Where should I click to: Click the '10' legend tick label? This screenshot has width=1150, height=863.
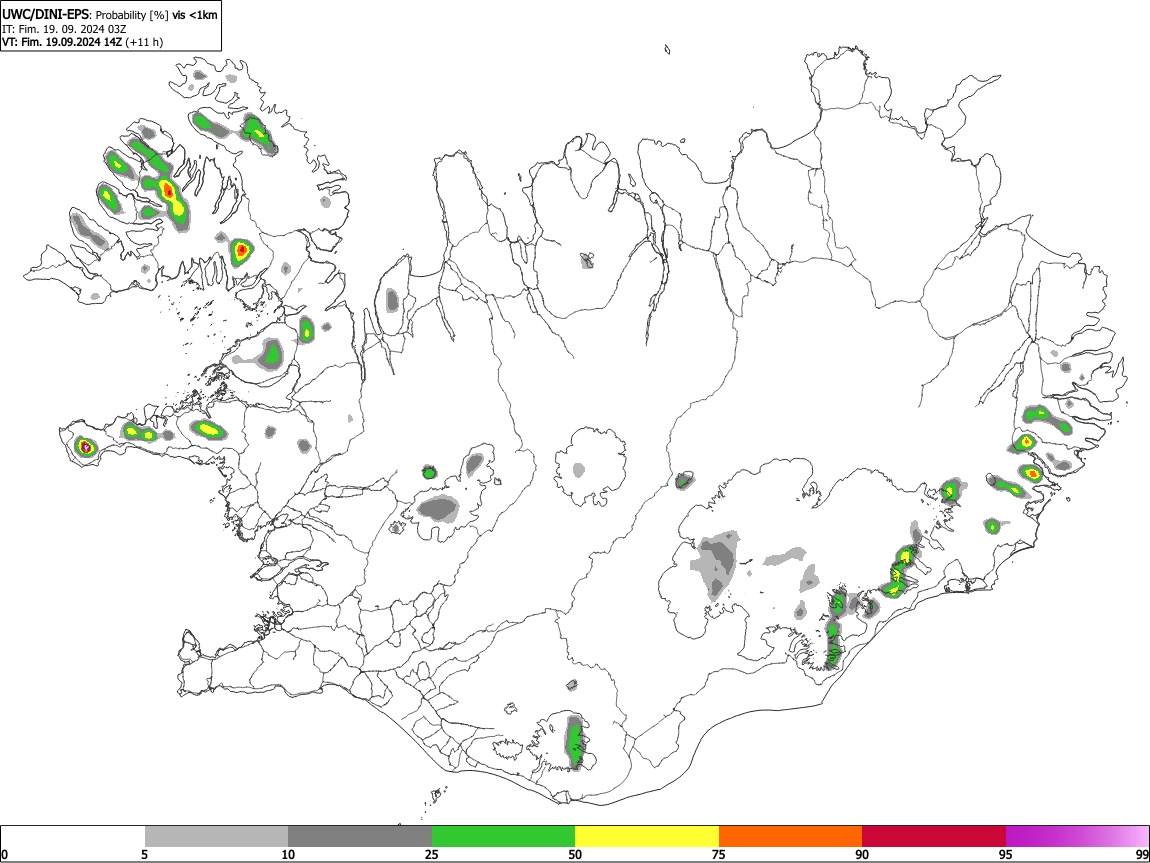pos(288,854)
